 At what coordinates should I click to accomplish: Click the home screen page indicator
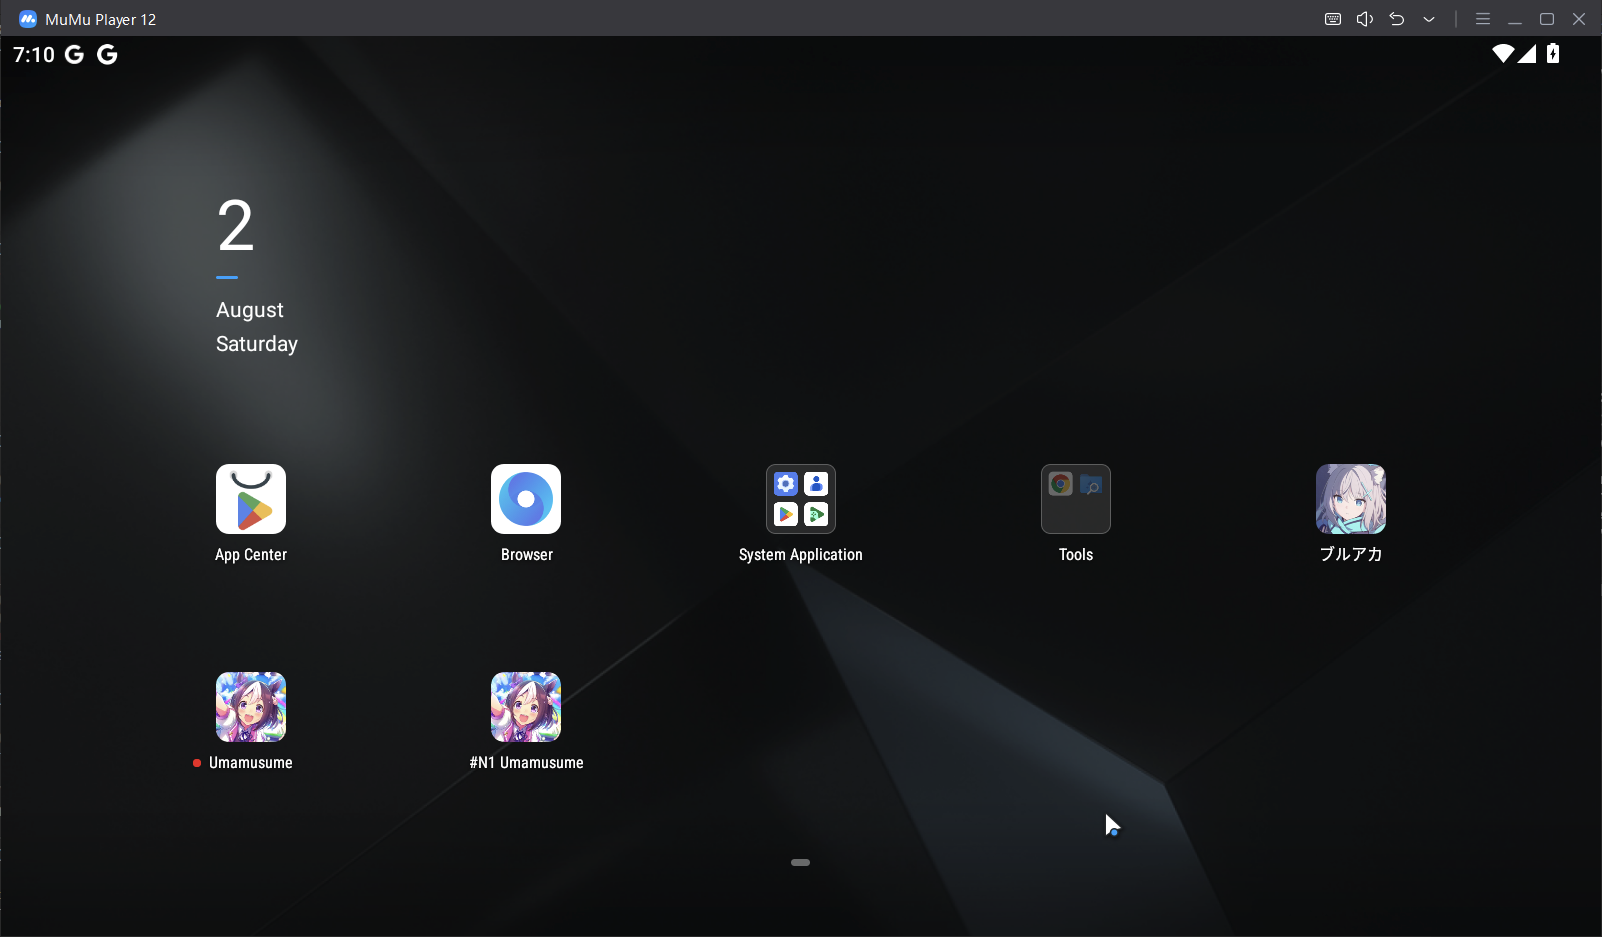[x=800, y=862]
